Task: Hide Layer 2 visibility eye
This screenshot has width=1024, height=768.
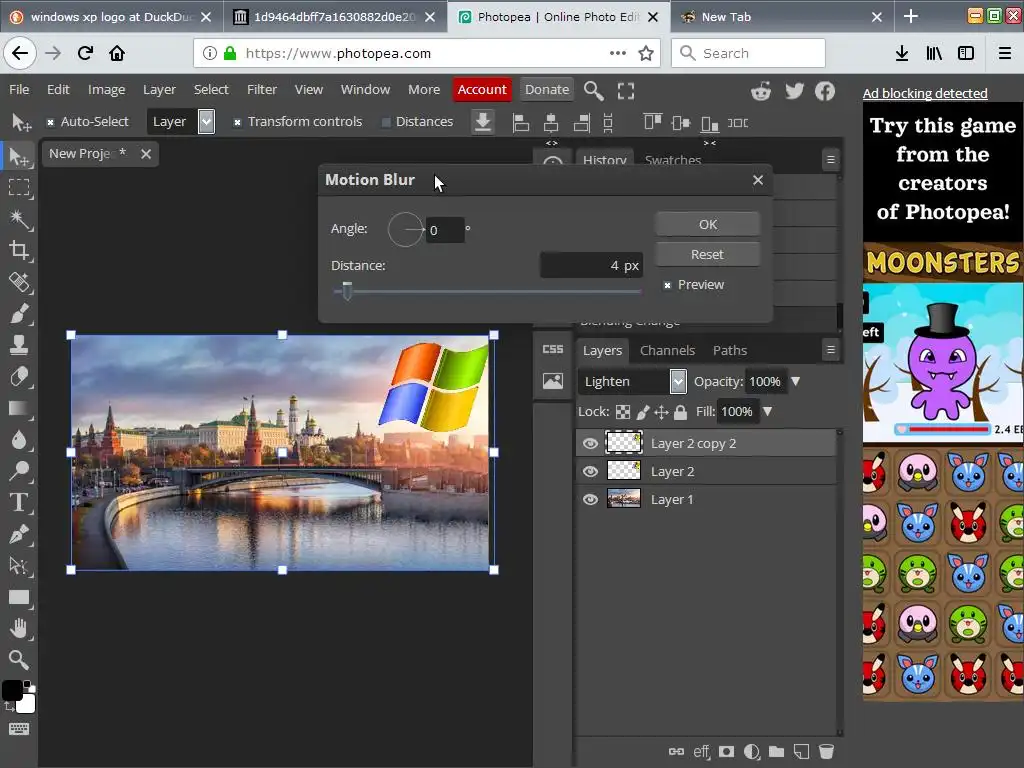Action: pyautogui.click(x=590, y=472)
